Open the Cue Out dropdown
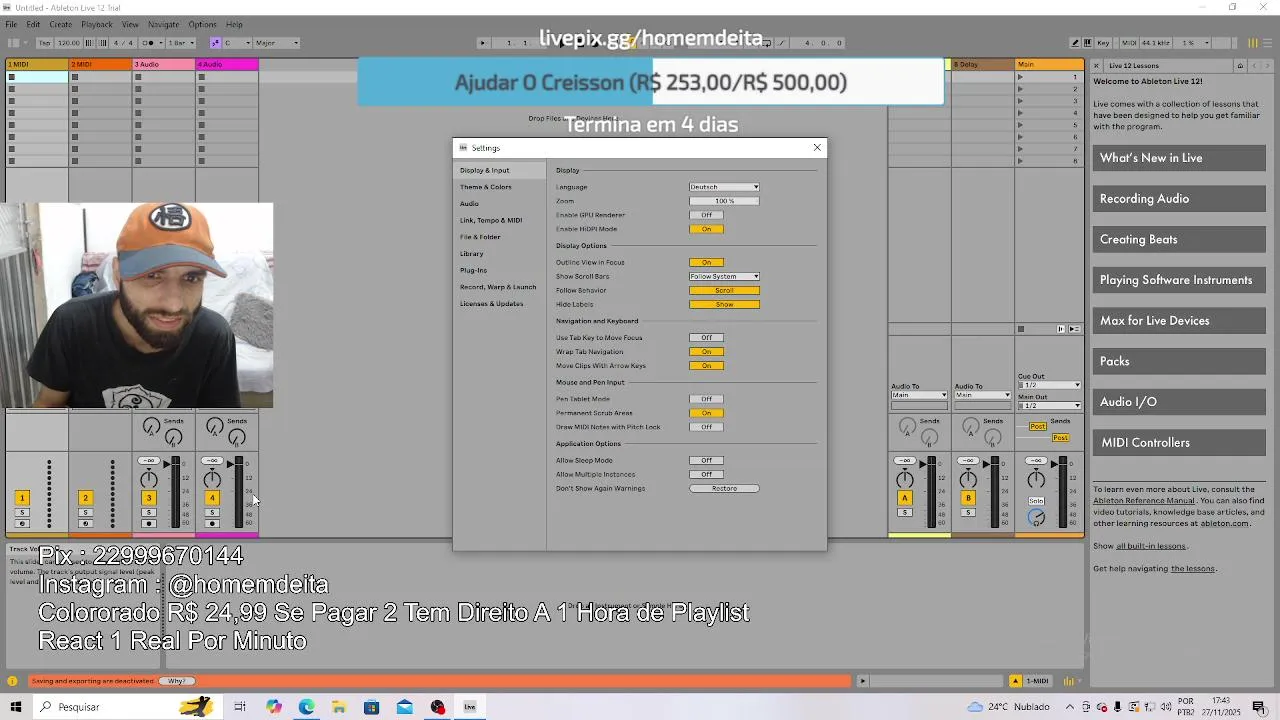This screenshot has height=720, width=1280. tap(1049, 385)
